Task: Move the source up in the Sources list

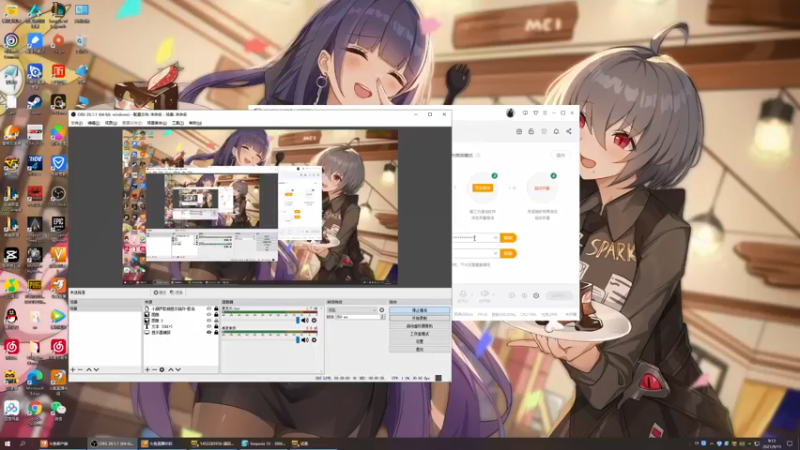Action: [171, 369]
